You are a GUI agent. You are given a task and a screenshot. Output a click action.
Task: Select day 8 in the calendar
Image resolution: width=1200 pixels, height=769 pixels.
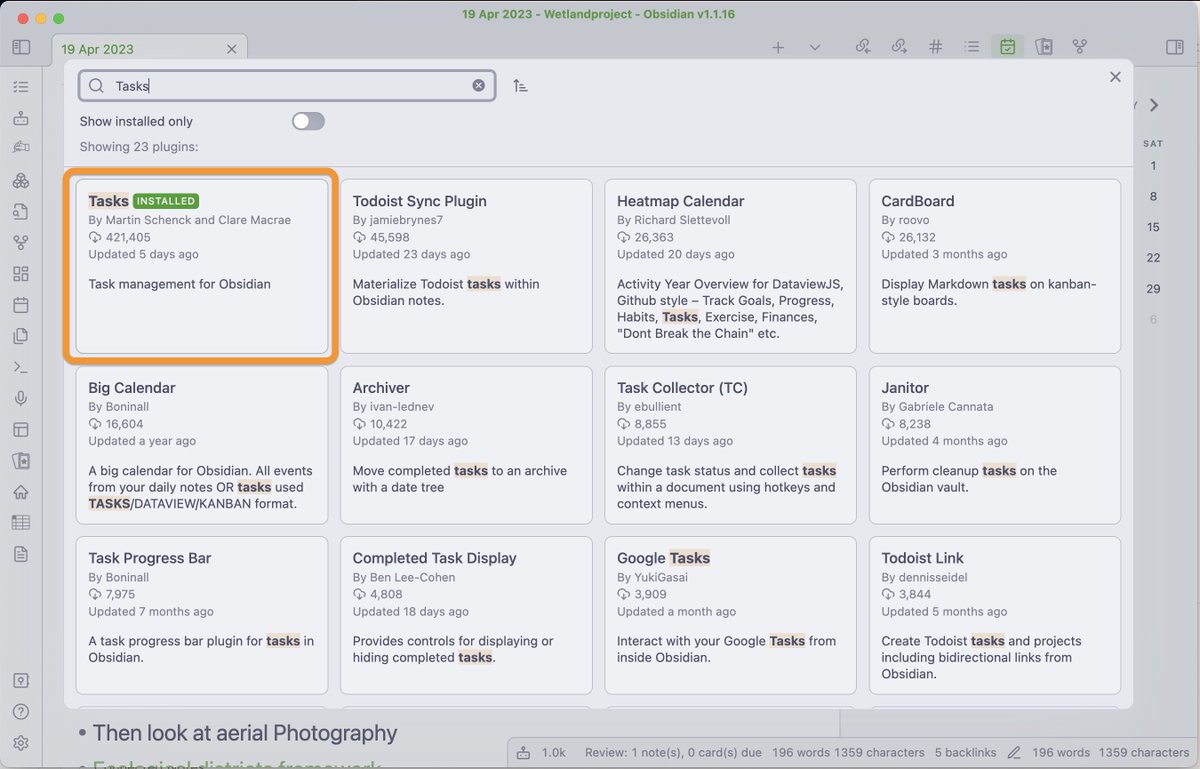tap(1153, 196)
